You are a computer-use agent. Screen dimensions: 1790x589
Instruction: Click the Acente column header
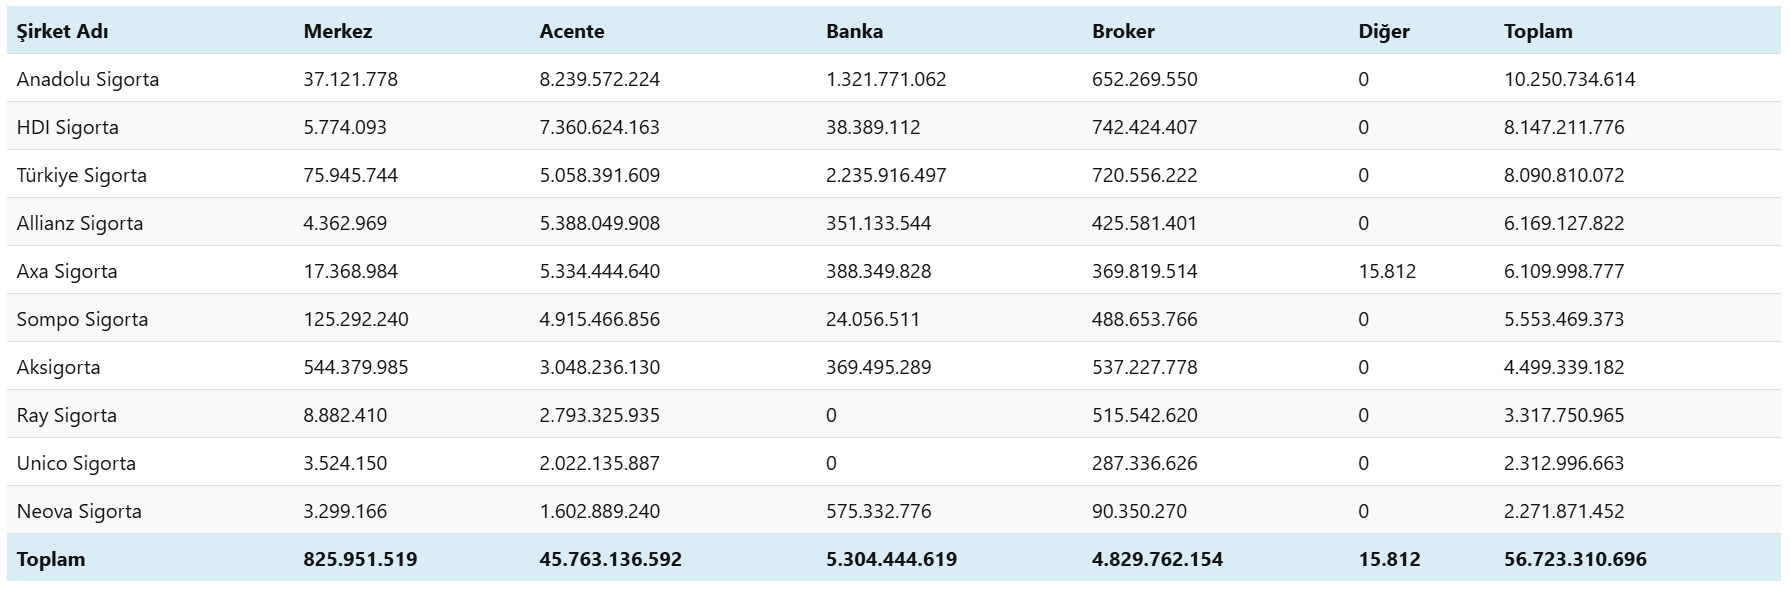[572, 31]
